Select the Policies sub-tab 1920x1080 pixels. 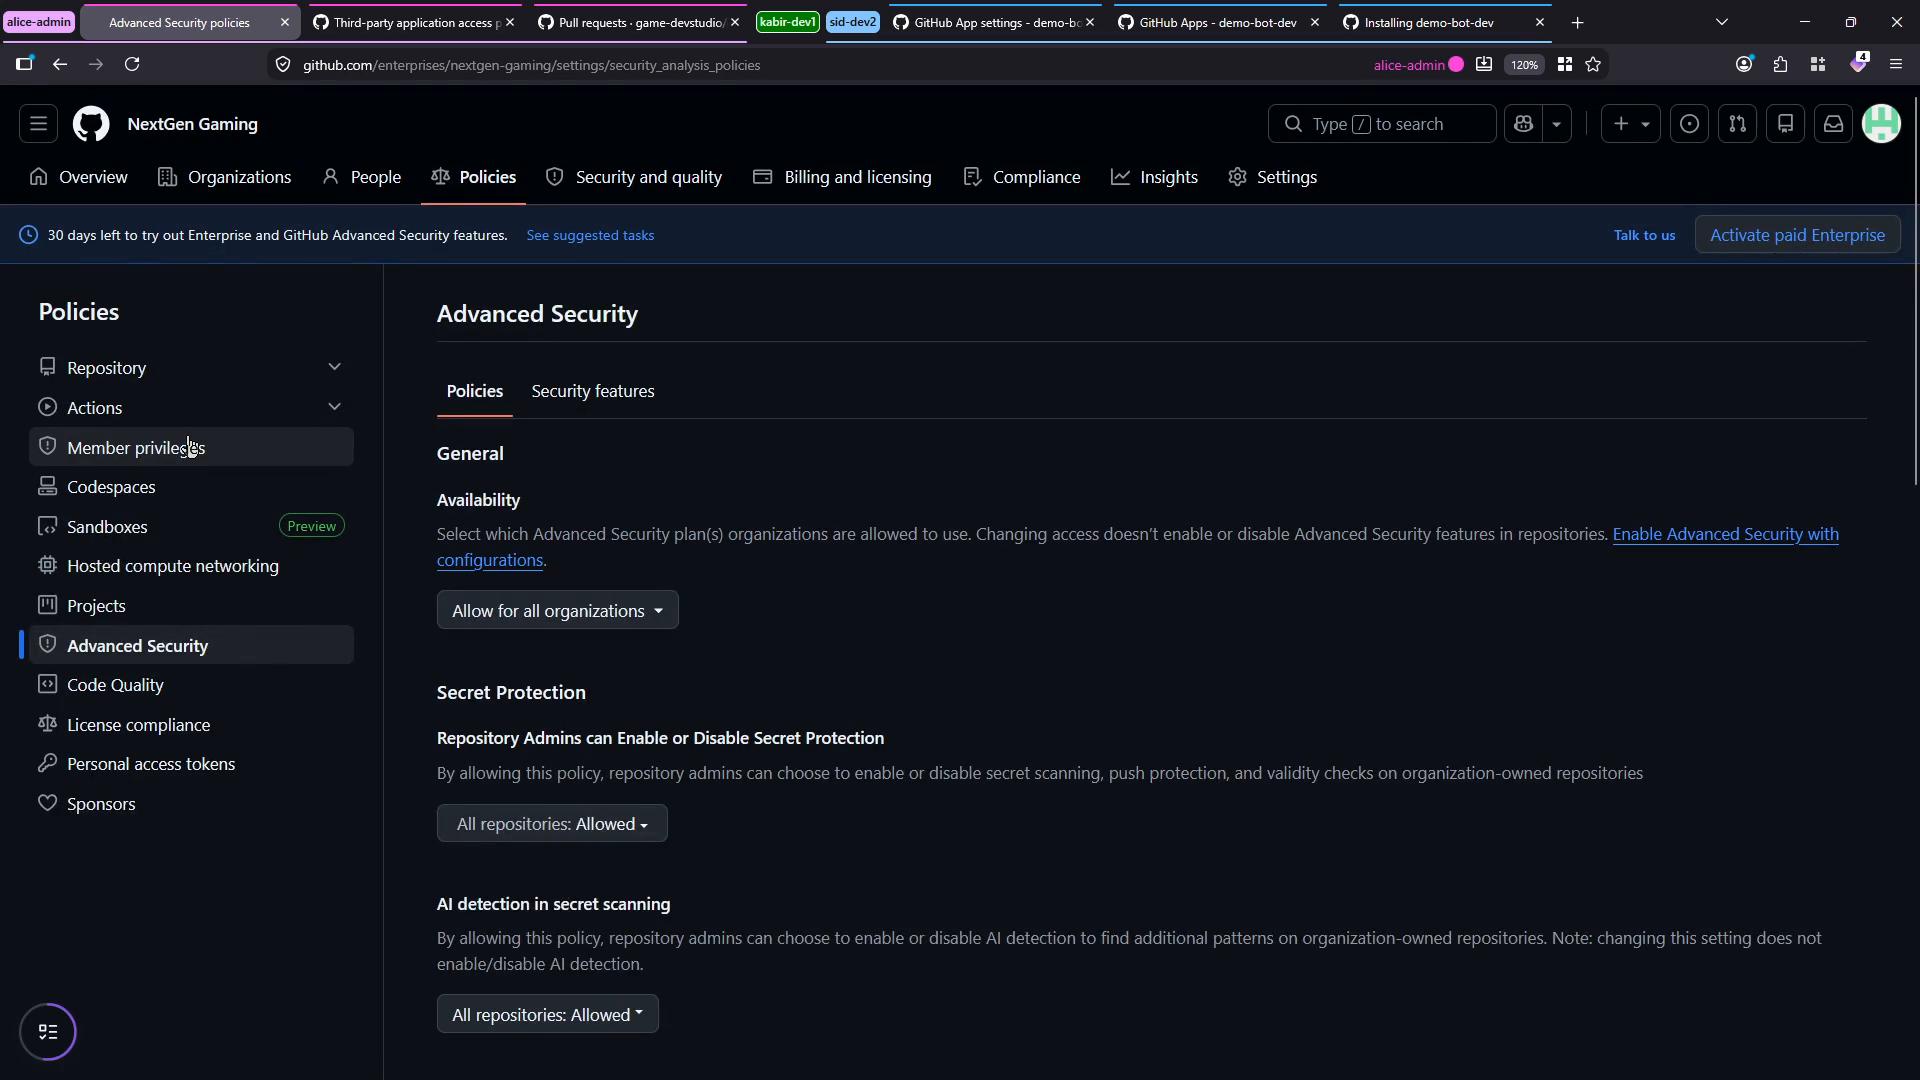(474, 392)
